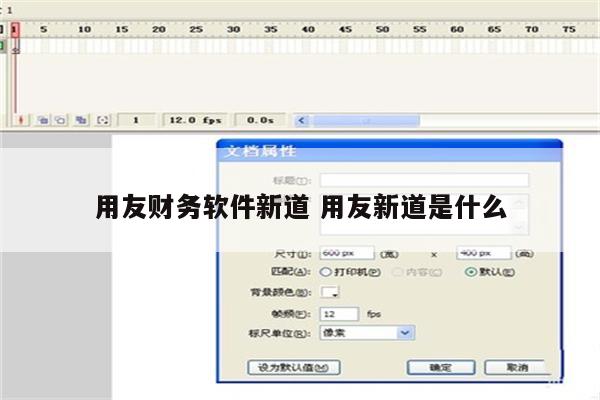Click the center frame icon in timeline

pos(21,120)
